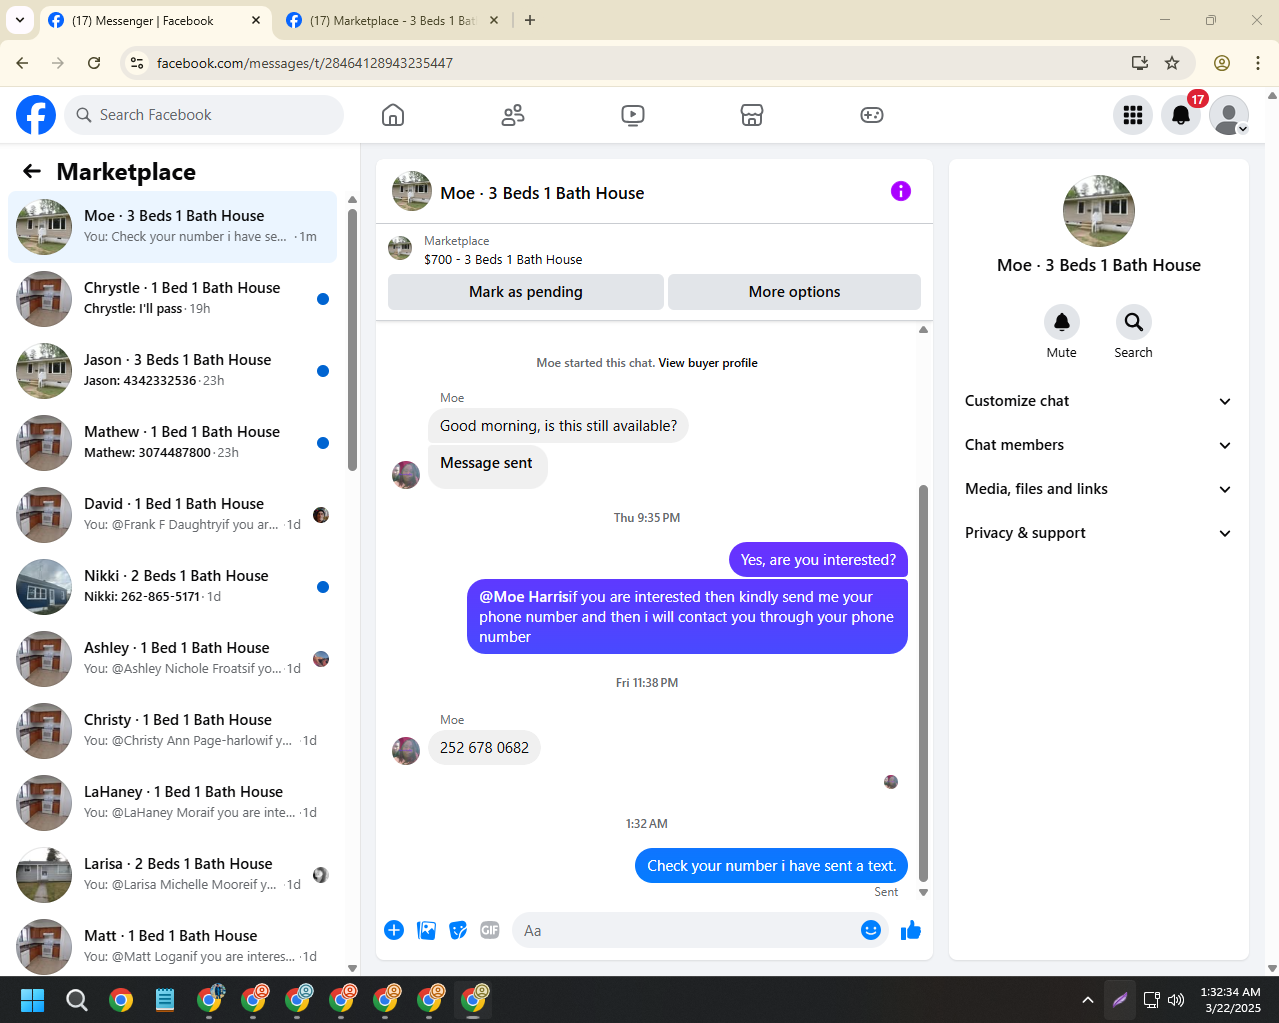Expand the Chat members section
The image size is (1279, 1023).
point(1098,445)
